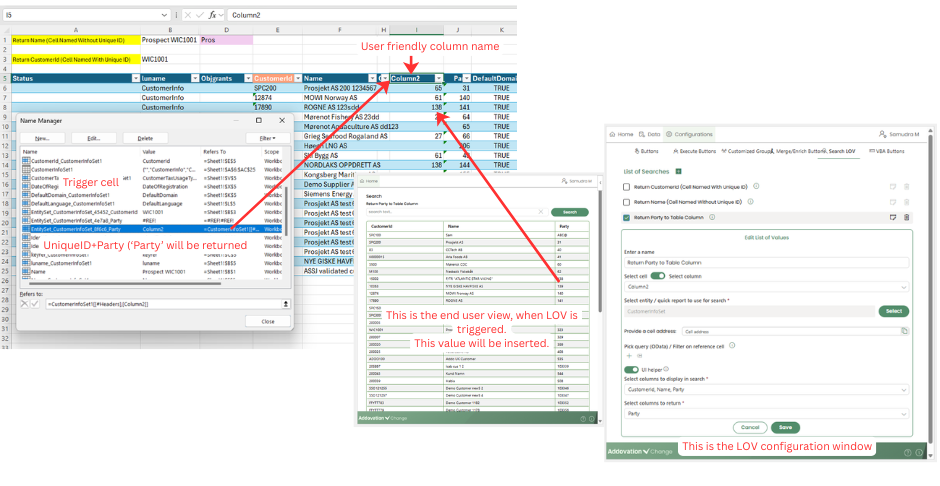
Task: Edit the Return CustomerId search entry
Action: point(893,187)
